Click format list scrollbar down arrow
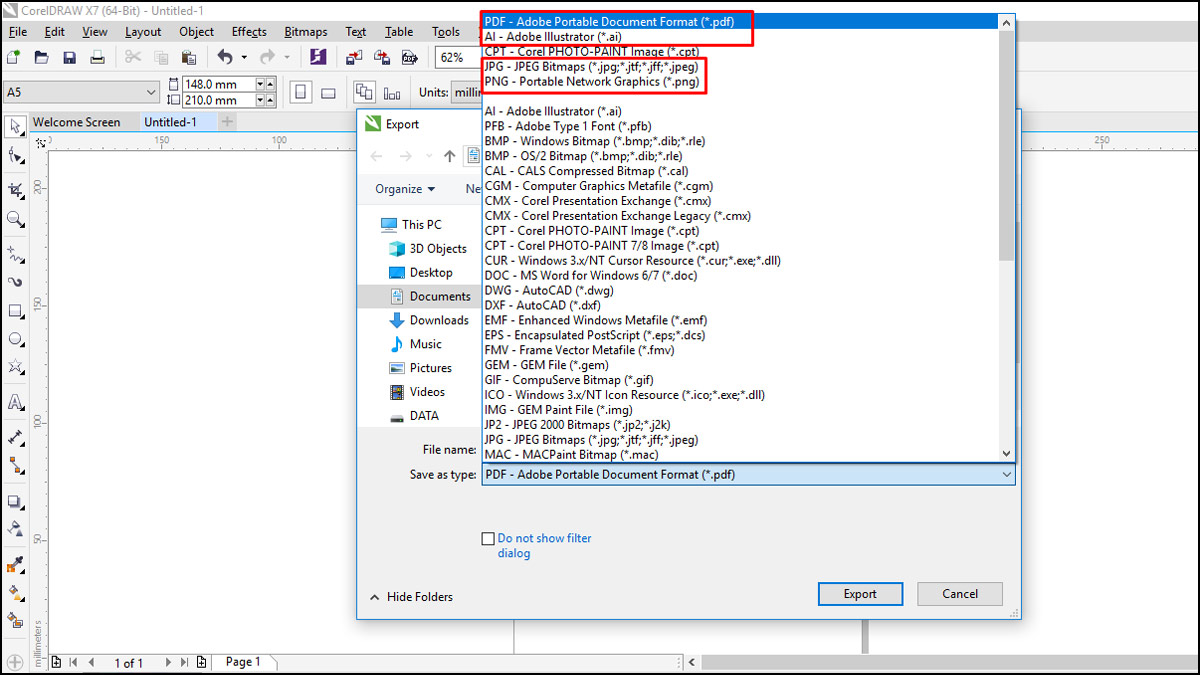Screen dimensions: 1200x675 click(x=1007, y=454)
